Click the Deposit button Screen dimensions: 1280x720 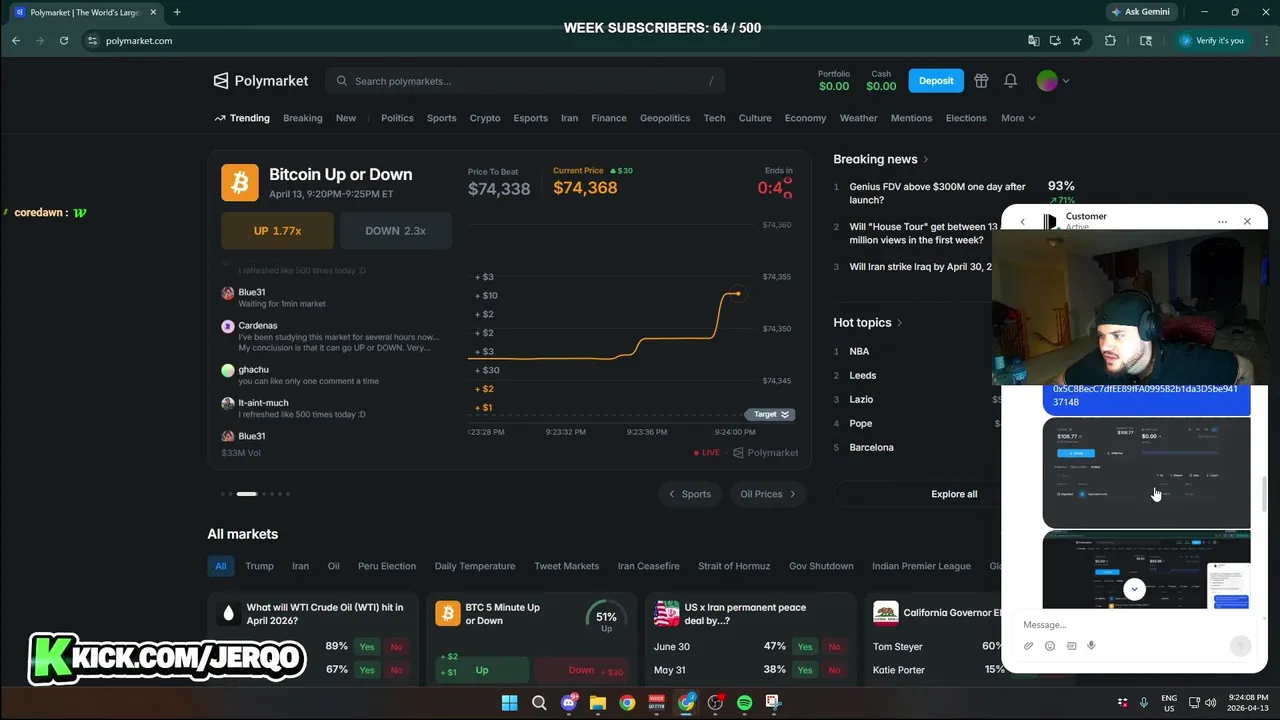[936, 81]
